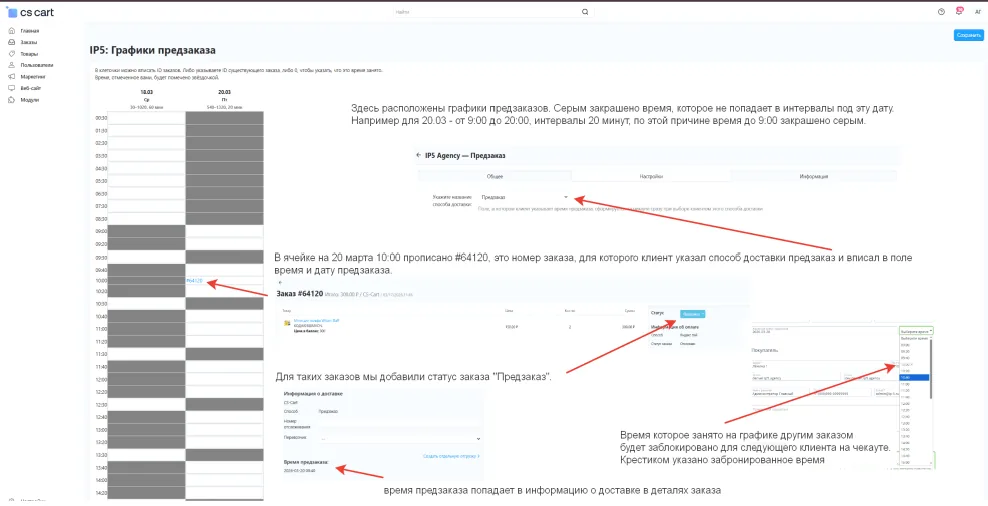Click the Сохранить save button
988x506 pixels.
coord(968,35)
